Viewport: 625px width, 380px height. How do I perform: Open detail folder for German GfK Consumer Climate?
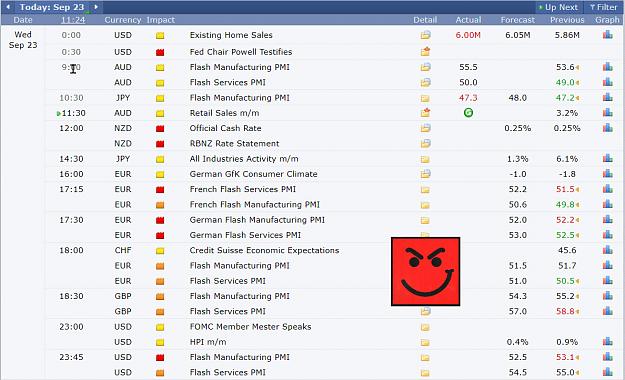pyautogui.click(x=425, y=174)
